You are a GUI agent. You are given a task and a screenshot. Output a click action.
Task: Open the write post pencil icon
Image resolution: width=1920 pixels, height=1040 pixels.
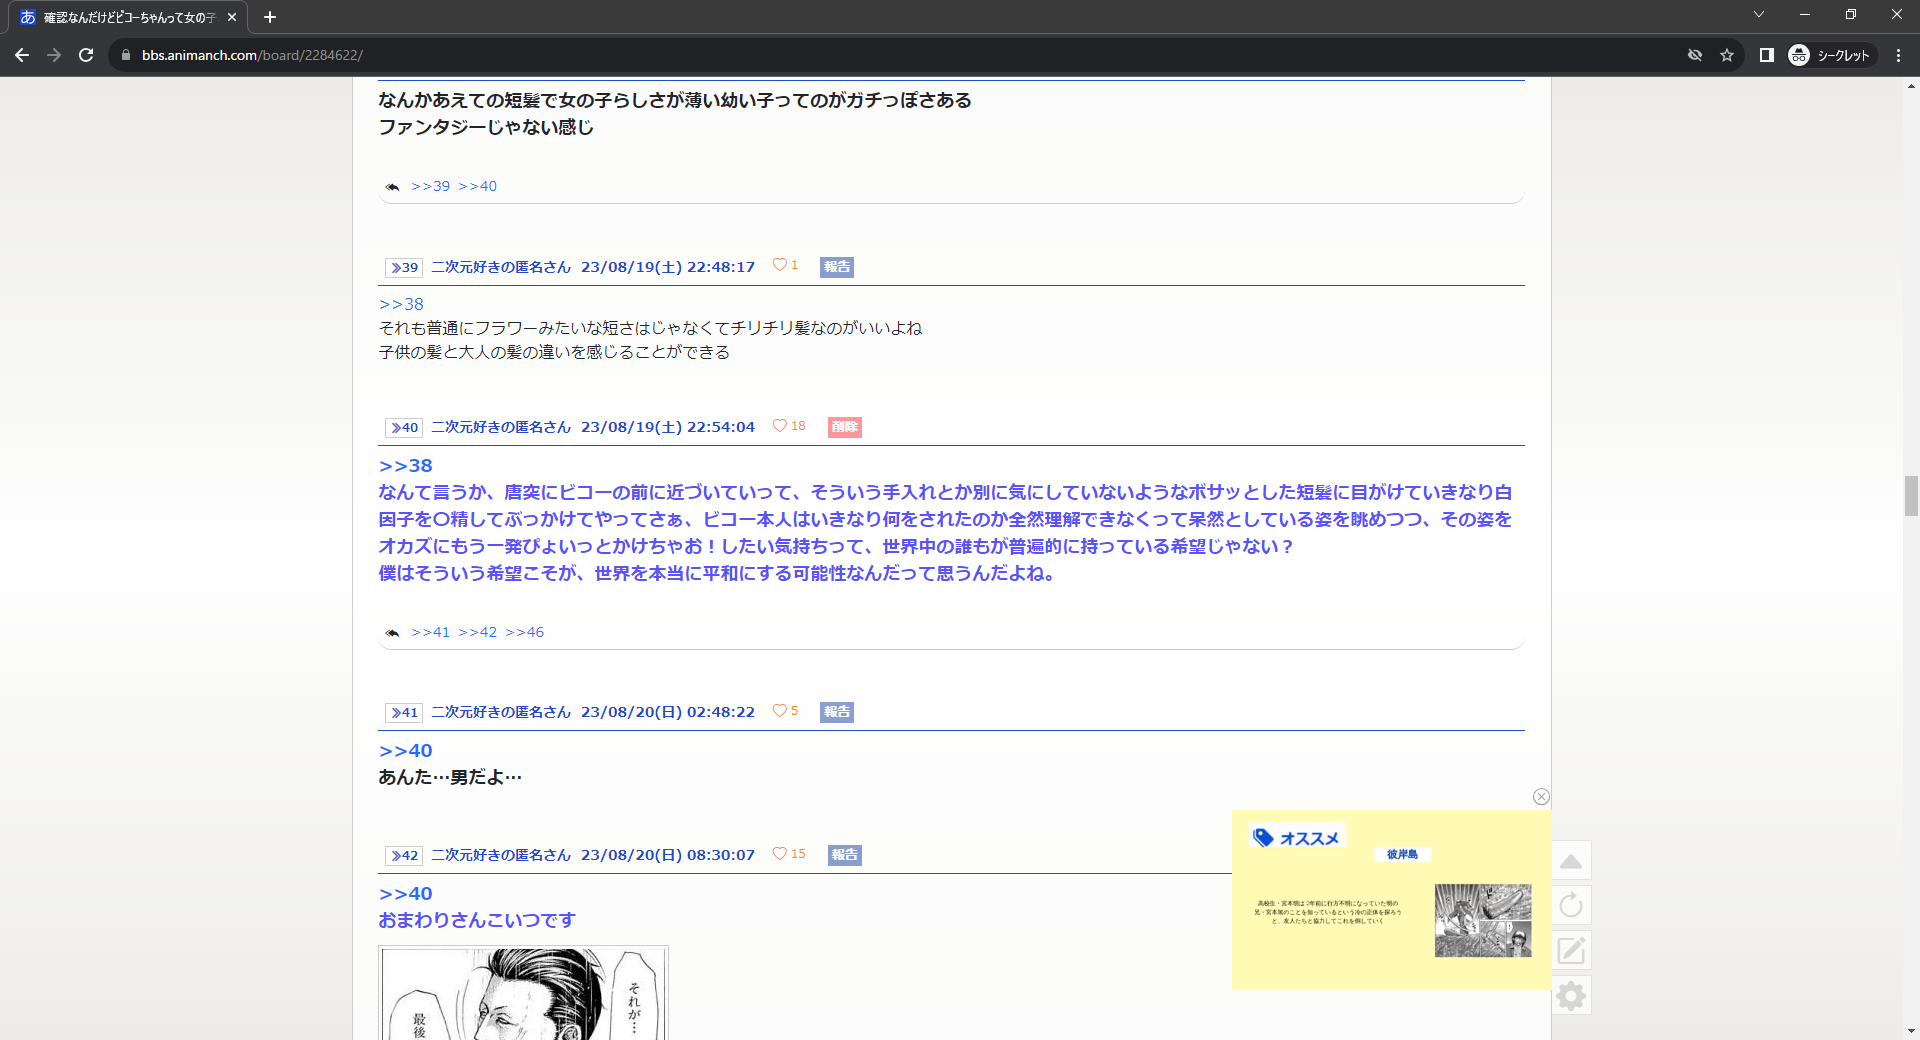[x=1571, y=950]
